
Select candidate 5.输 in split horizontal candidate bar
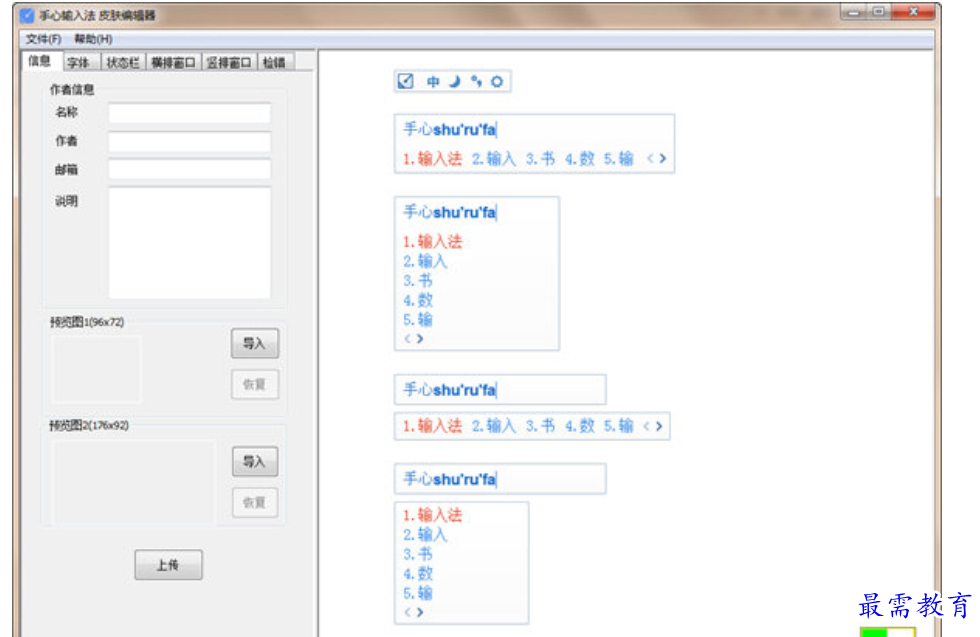(x=618, y=426)
